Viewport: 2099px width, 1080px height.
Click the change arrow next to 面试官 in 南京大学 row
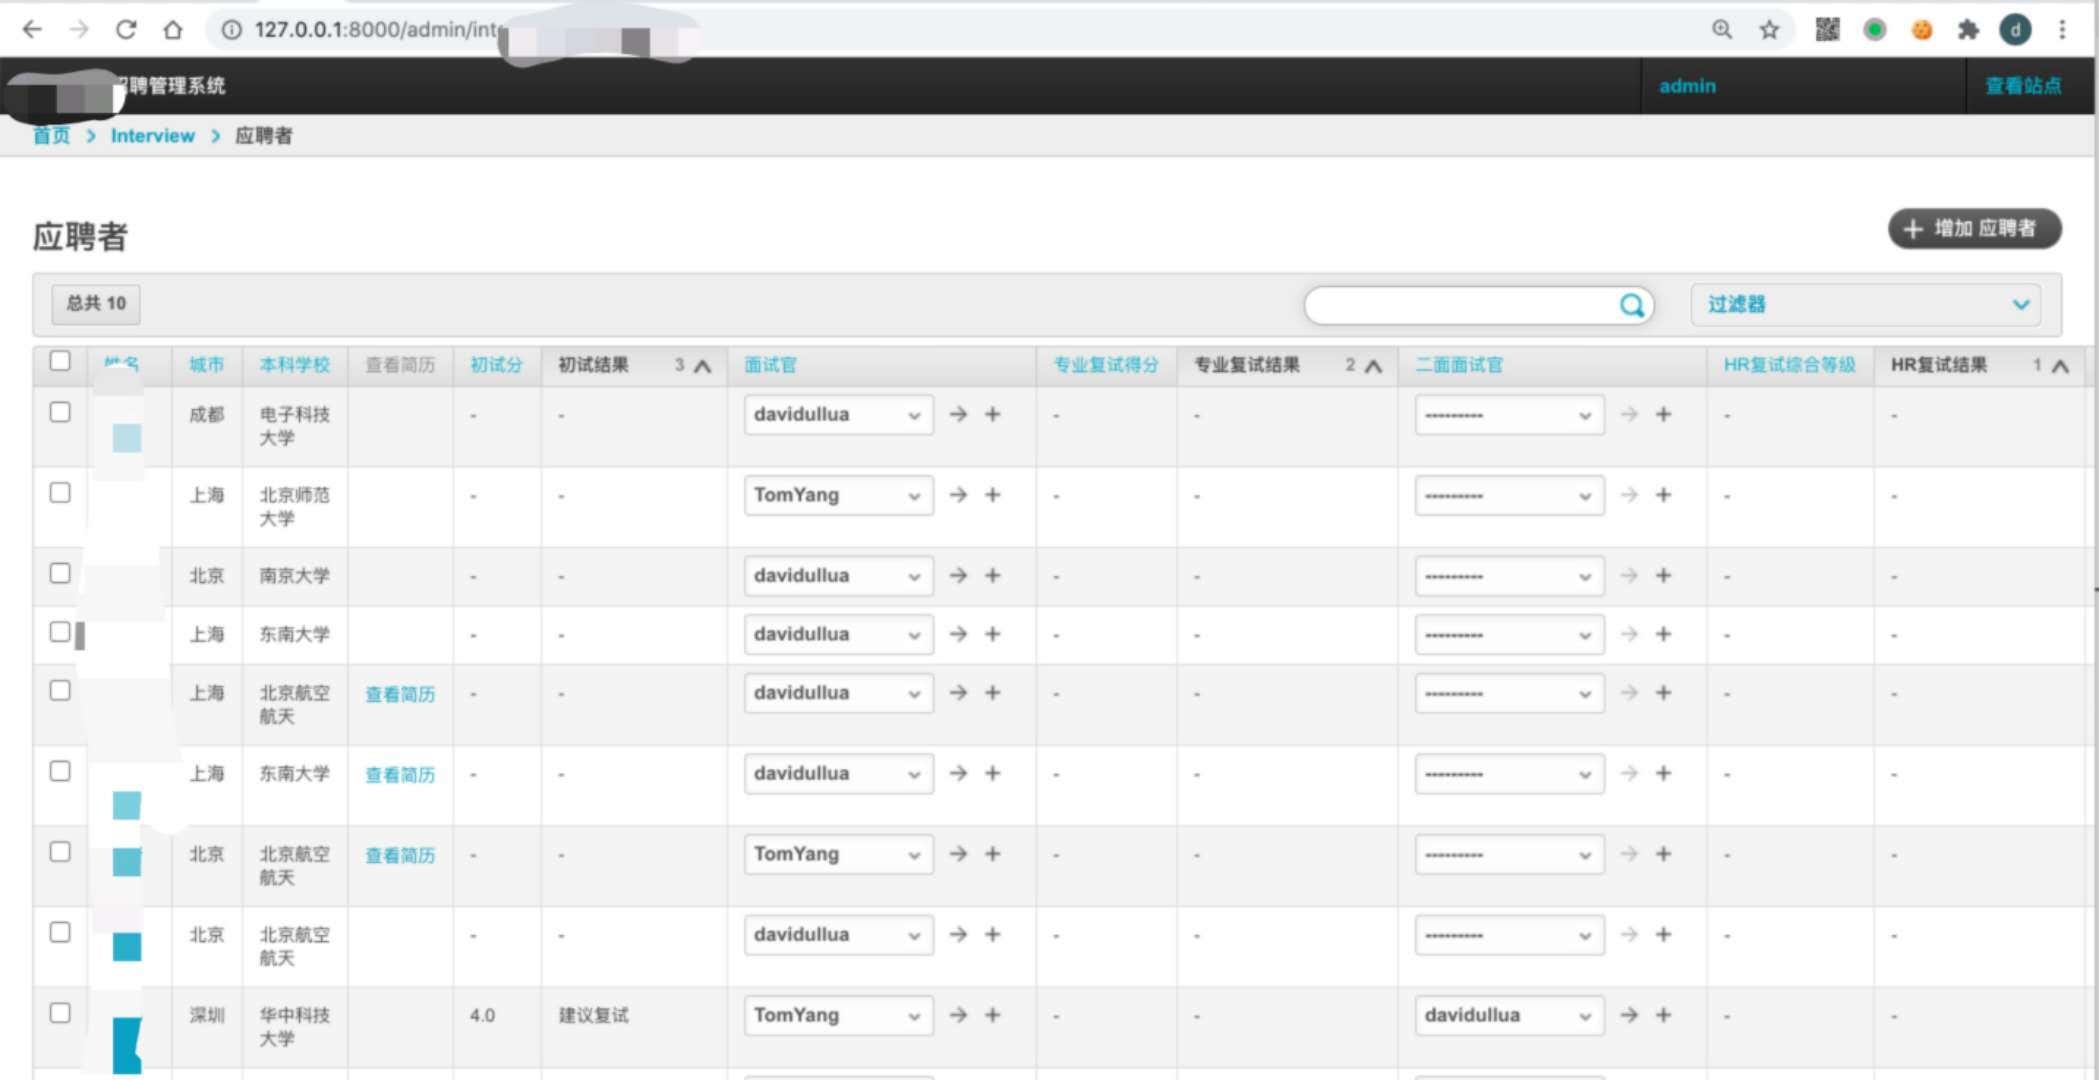[x=958, y=575]
